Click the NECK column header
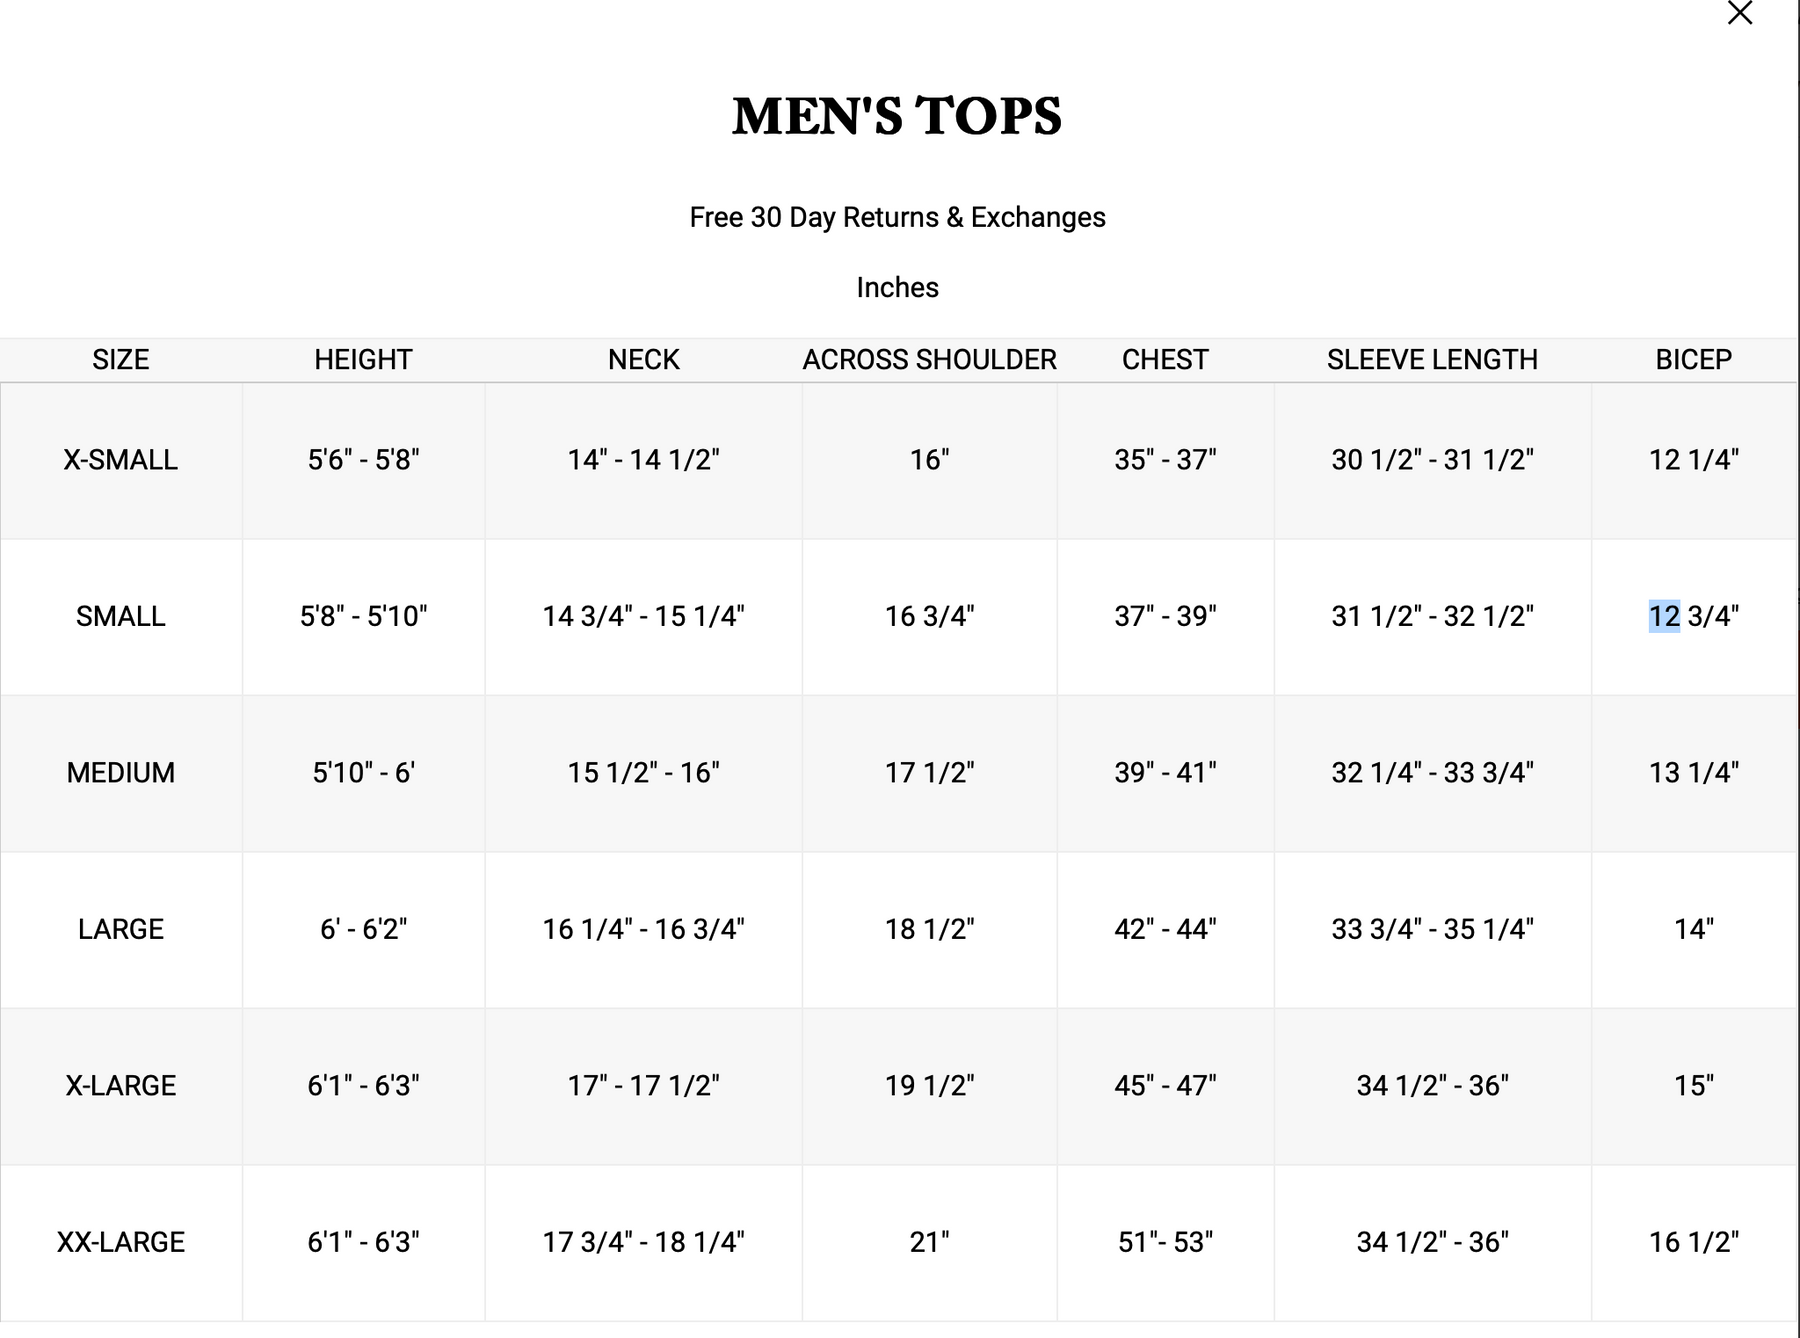The height and width of the screenshot is (1338, 1800). pyautogui.click(x=644, y=360)
